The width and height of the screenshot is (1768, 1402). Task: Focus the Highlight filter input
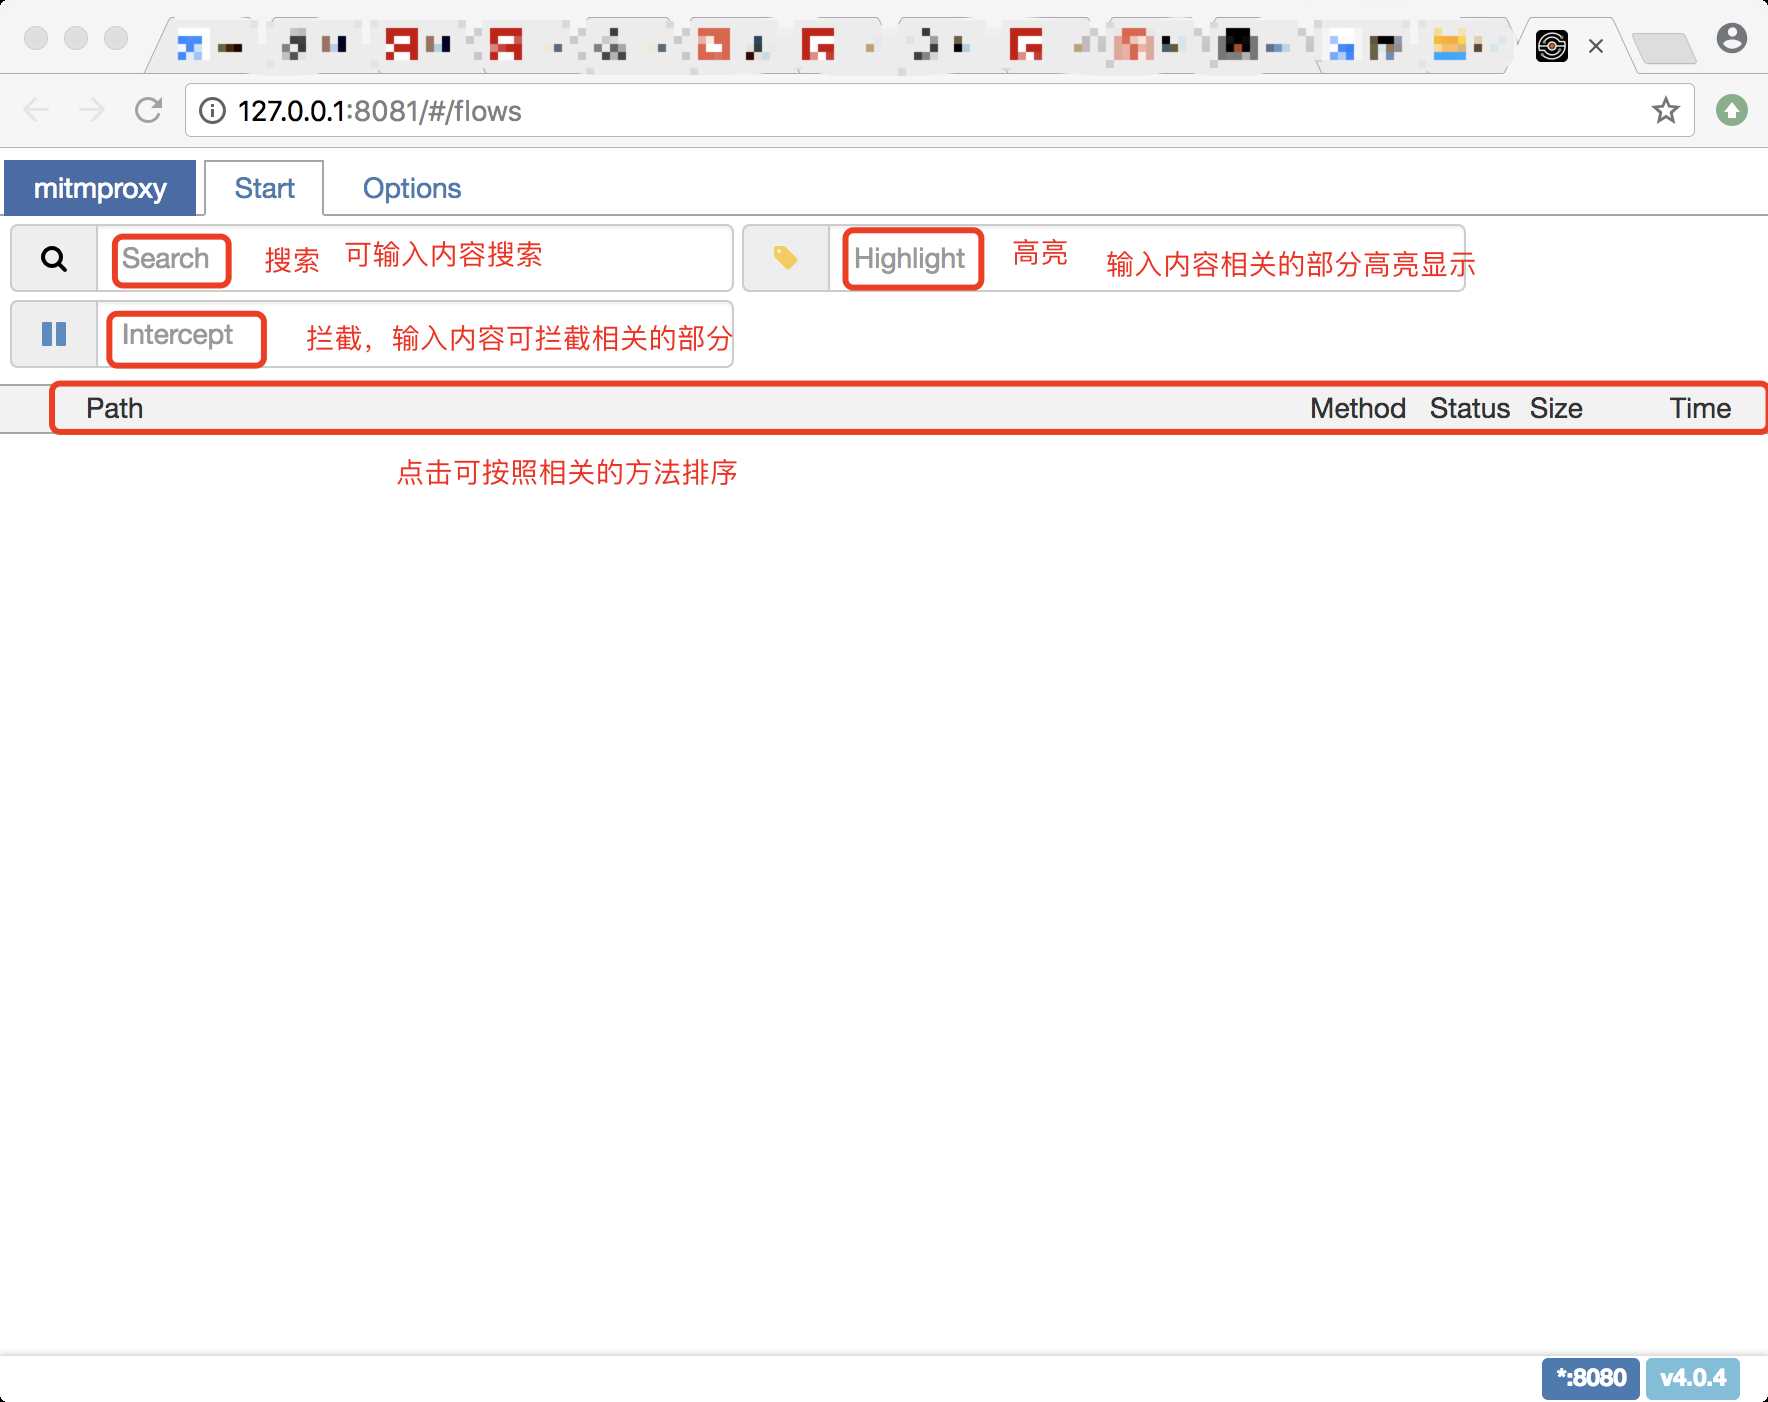(1146, 259)
